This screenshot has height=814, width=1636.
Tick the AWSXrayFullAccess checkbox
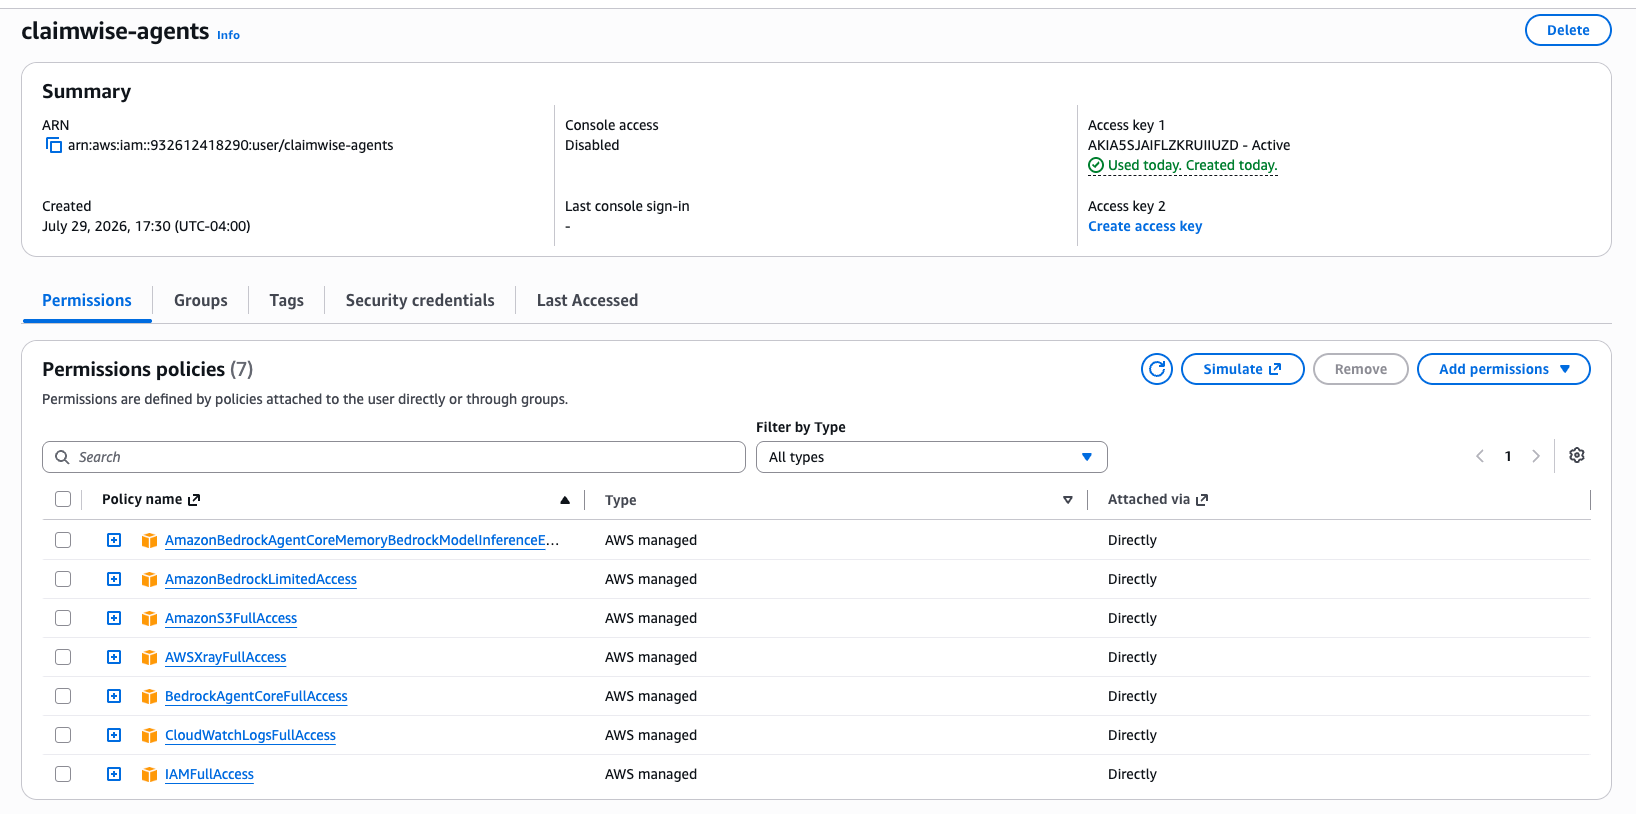pyautogui.click(x=63, y=657)
